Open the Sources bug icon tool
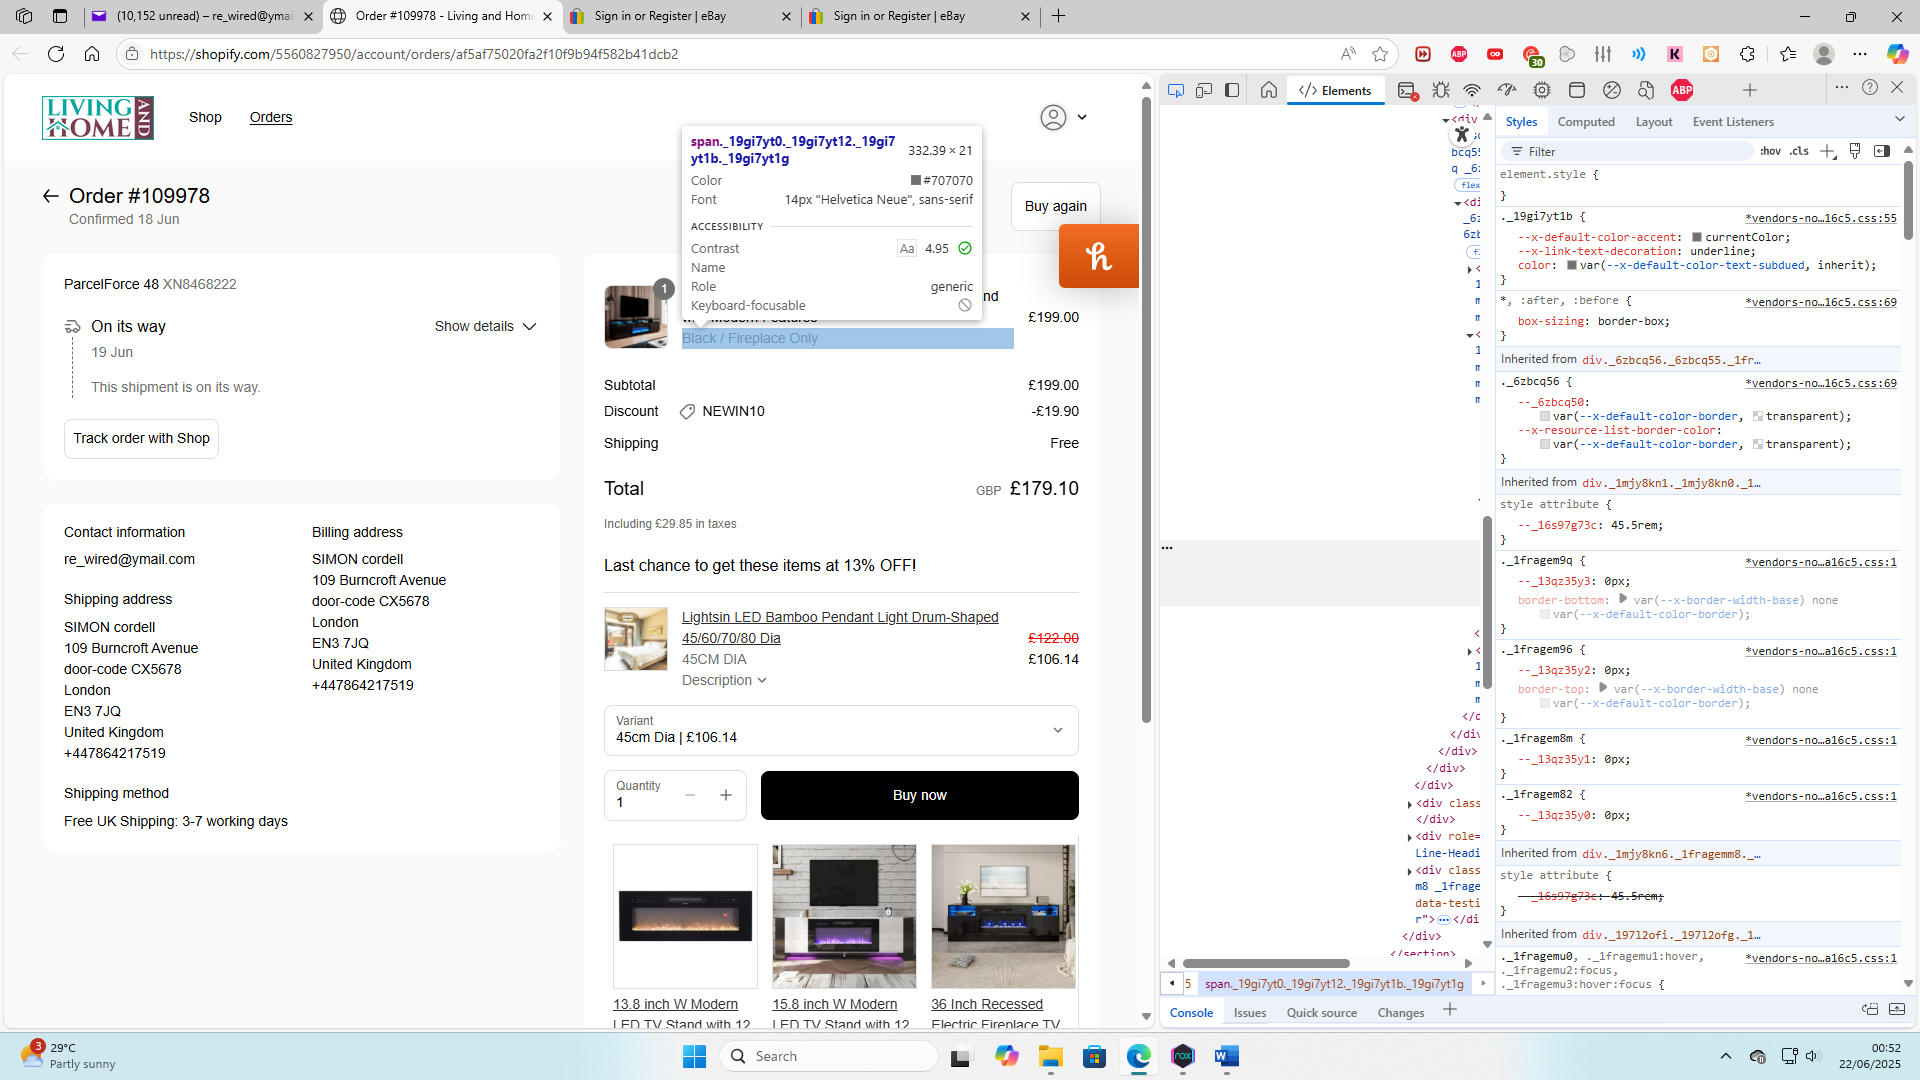The image size is (1920, 1080). tap(1441, 90)
